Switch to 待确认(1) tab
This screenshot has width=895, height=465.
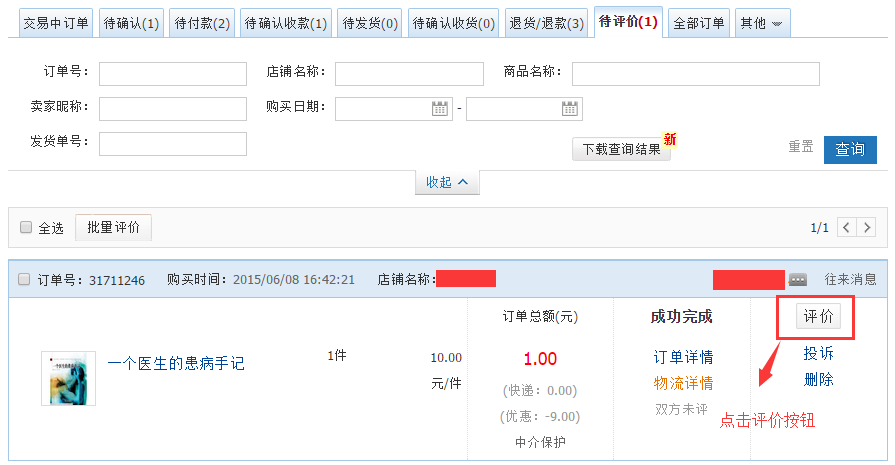coord(131,23)
